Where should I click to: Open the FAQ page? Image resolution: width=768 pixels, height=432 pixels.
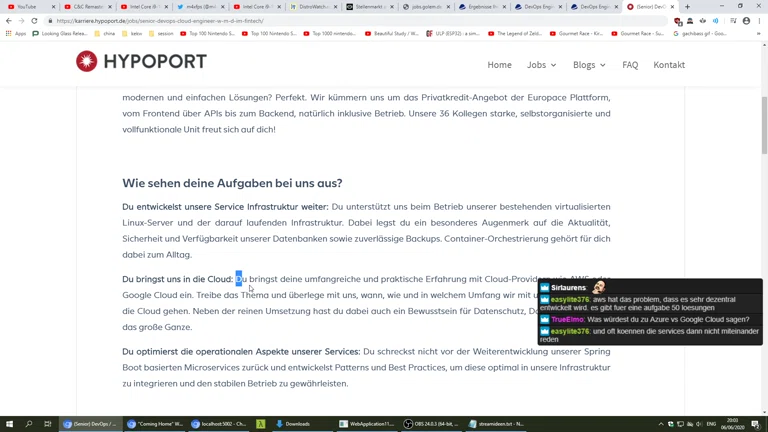click(x=630, y=65)
